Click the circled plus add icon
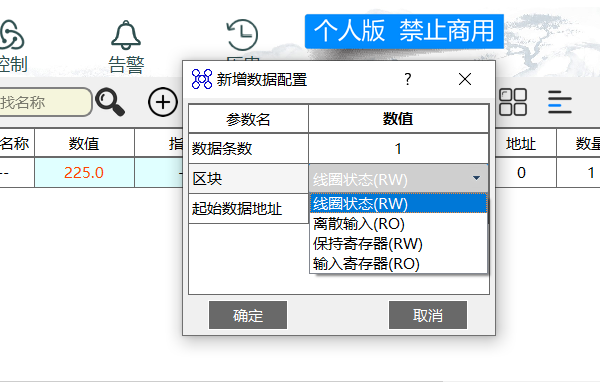This screenshot has height=382, width=600. (x=163, y=102)
